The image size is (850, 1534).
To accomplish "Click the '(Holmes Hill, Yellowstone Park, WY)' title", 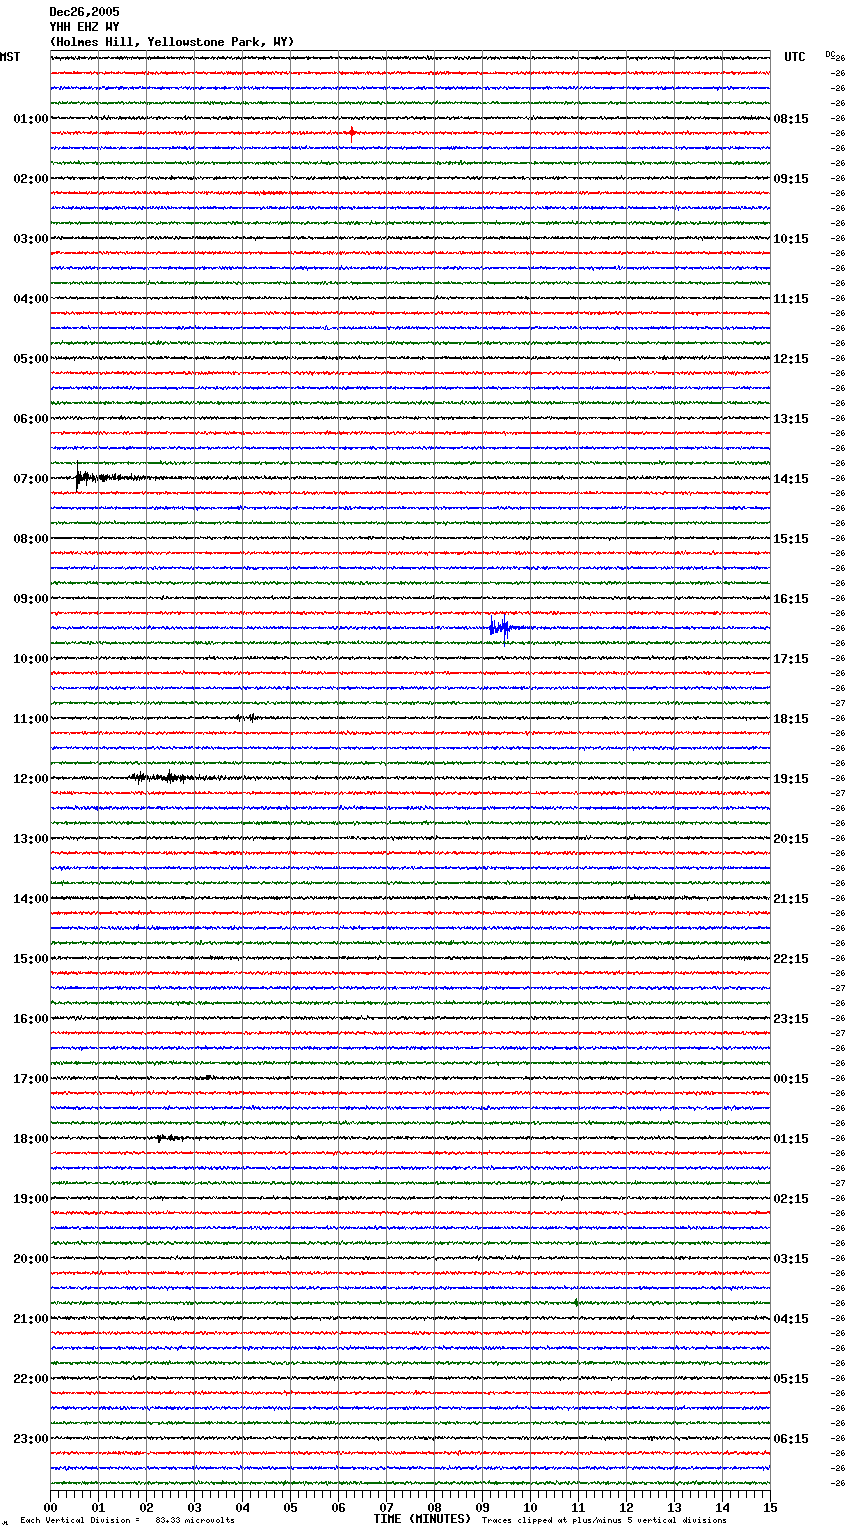I will pos(172,42).
